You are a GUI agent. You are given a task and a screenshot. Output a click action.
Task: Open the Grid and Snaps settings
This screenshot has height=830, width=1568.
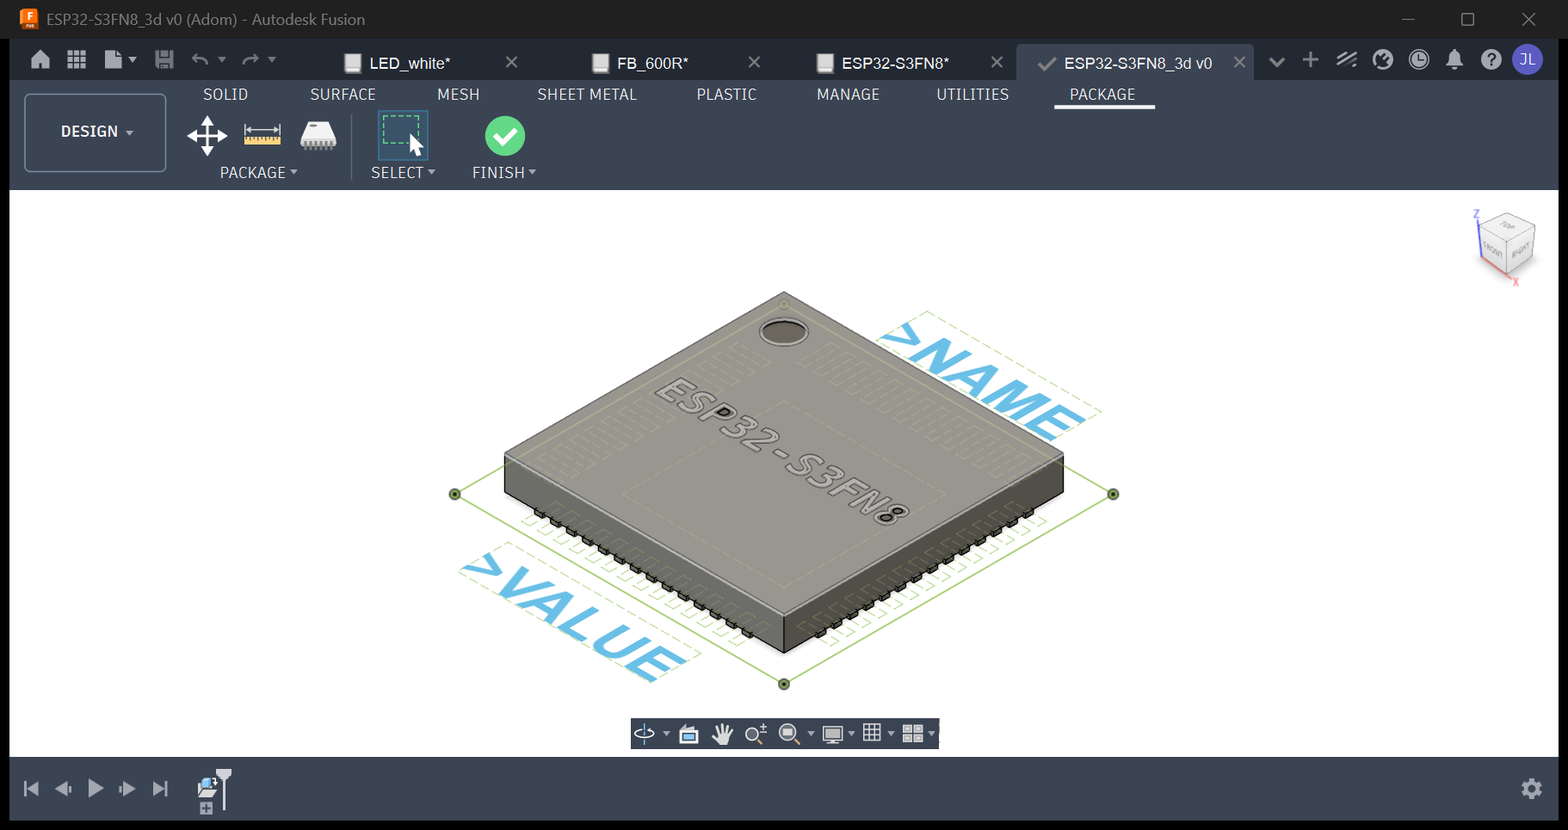(x=872, y=733)
